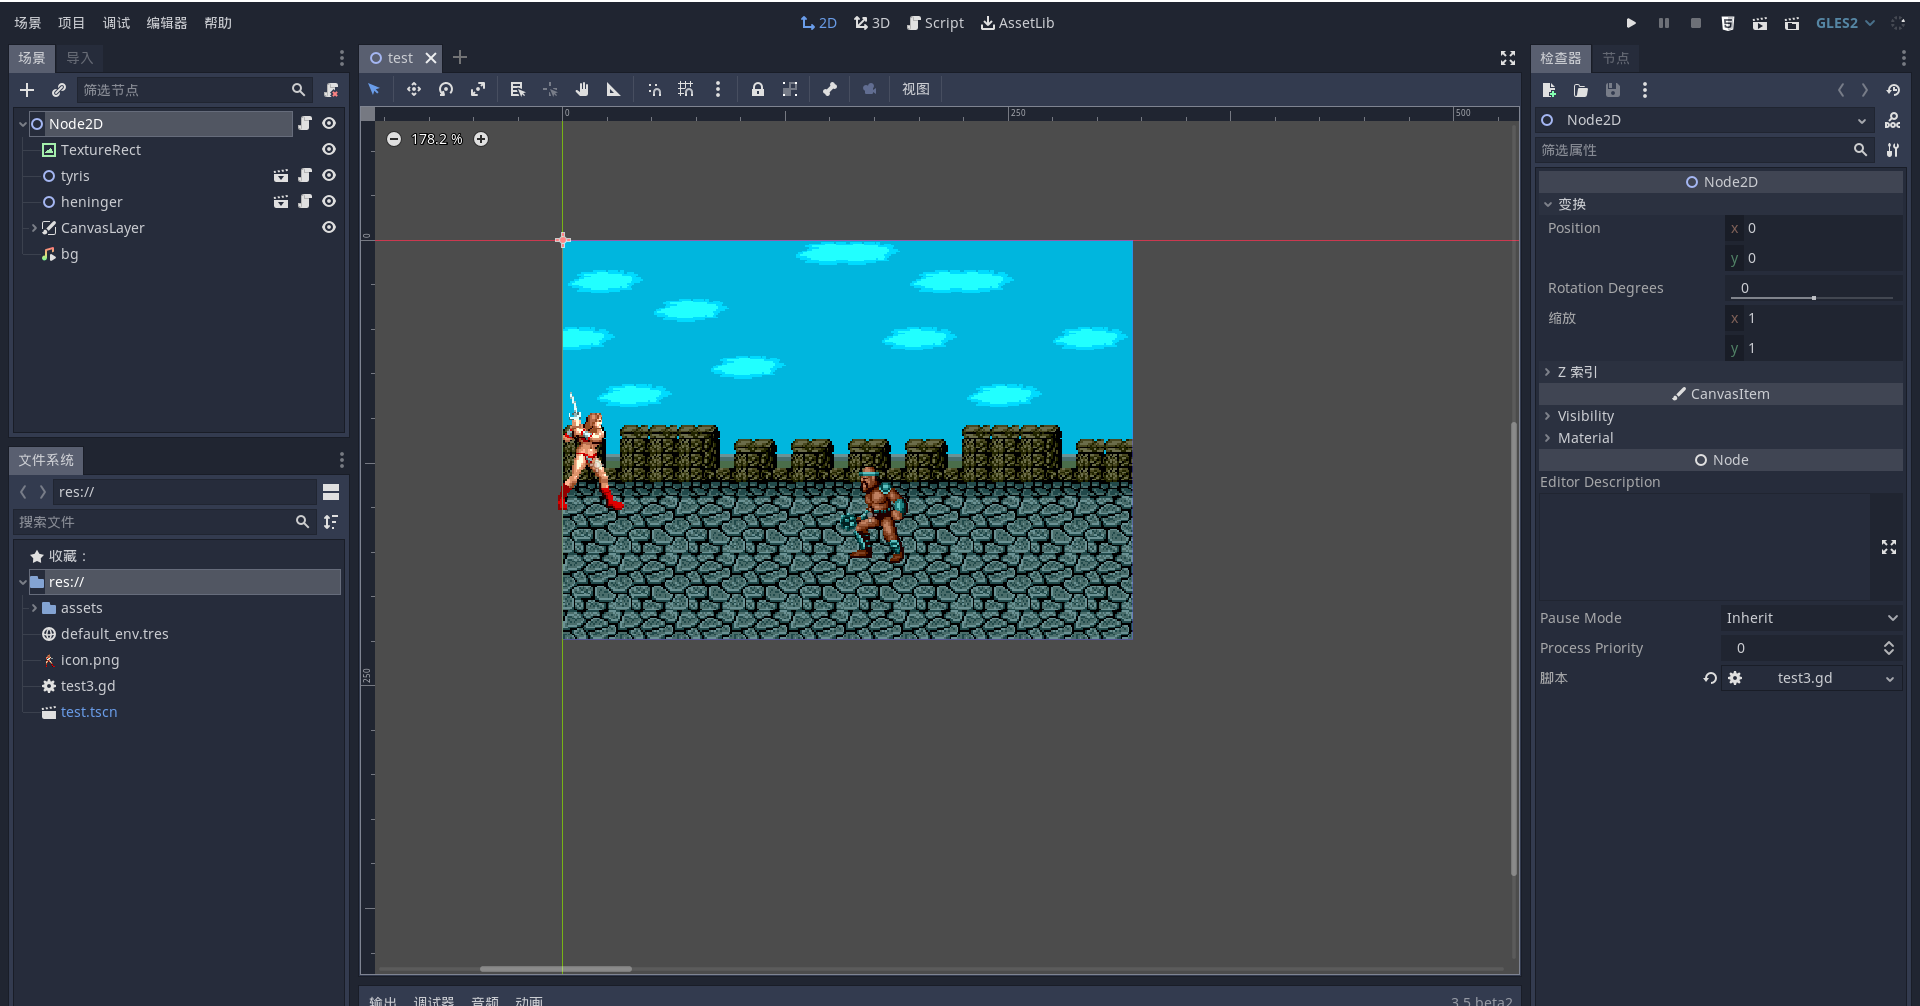Viewport: 1920px width, 1006px height.
Task: Open the skeleton bone options icon
Action: (829, 89)
